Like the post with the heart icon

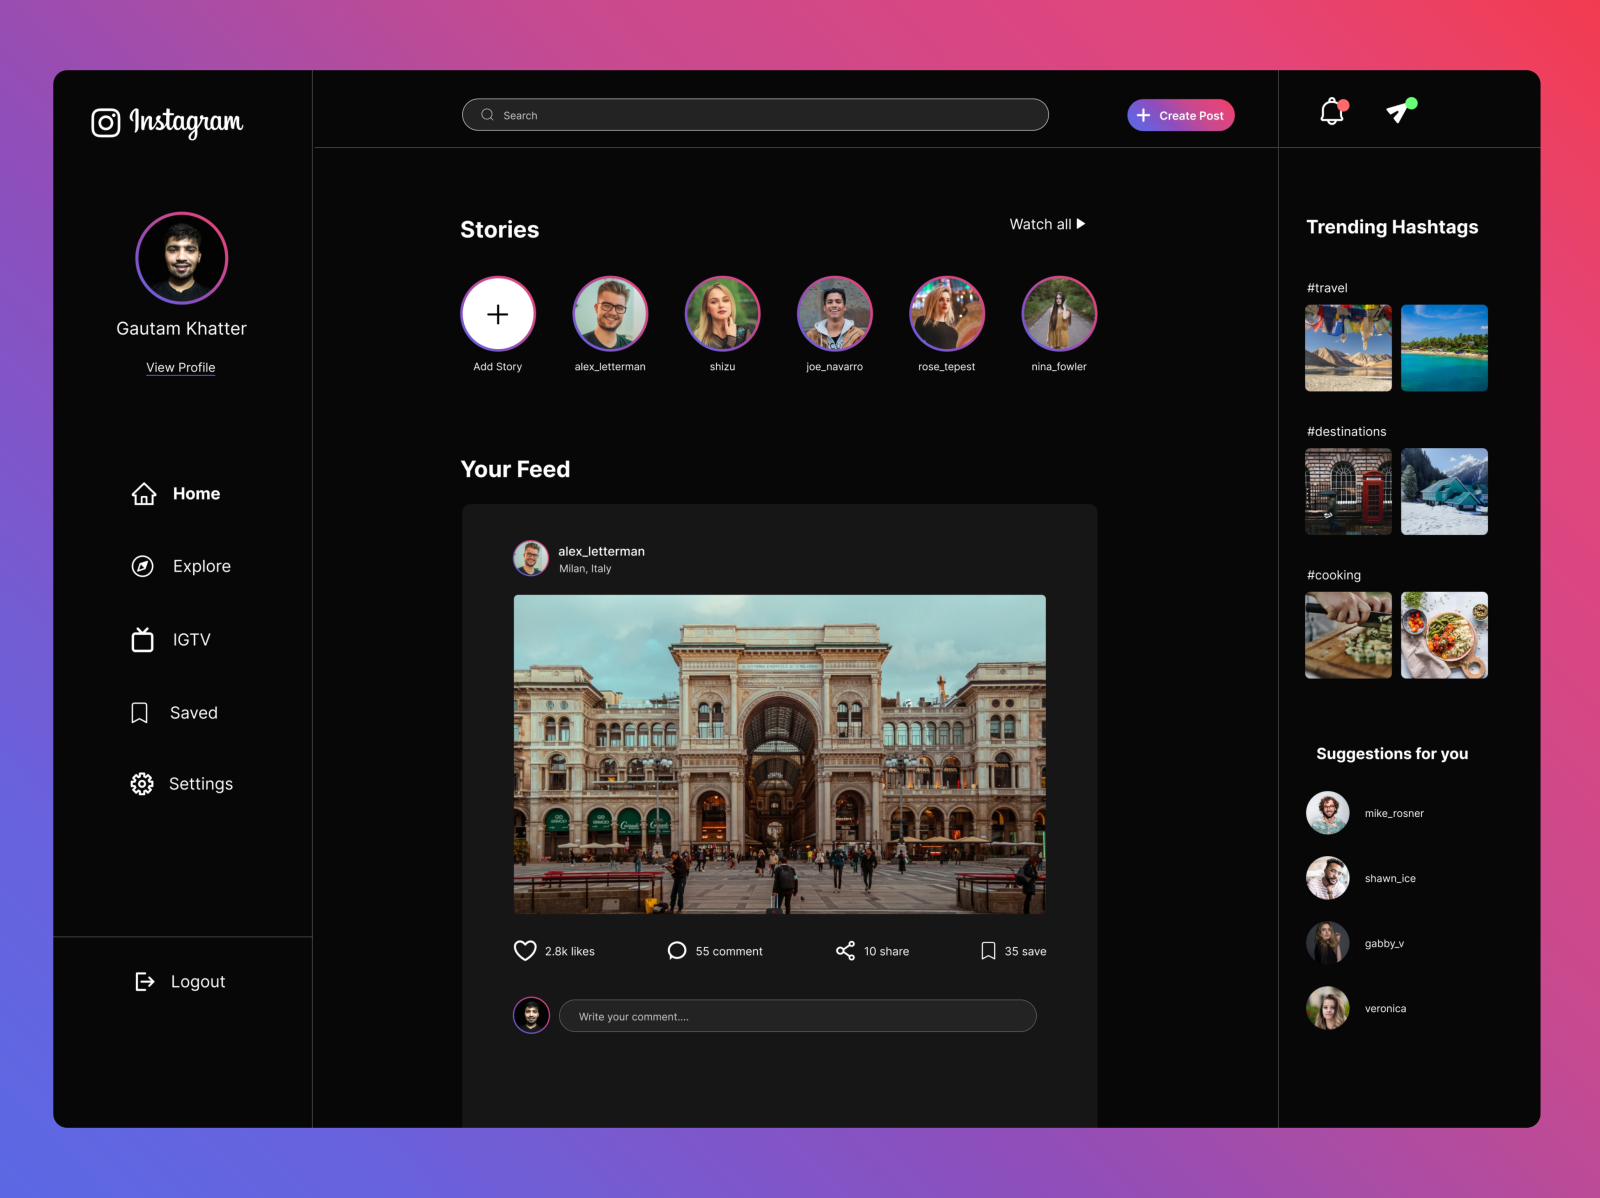(x=525, y=950)
